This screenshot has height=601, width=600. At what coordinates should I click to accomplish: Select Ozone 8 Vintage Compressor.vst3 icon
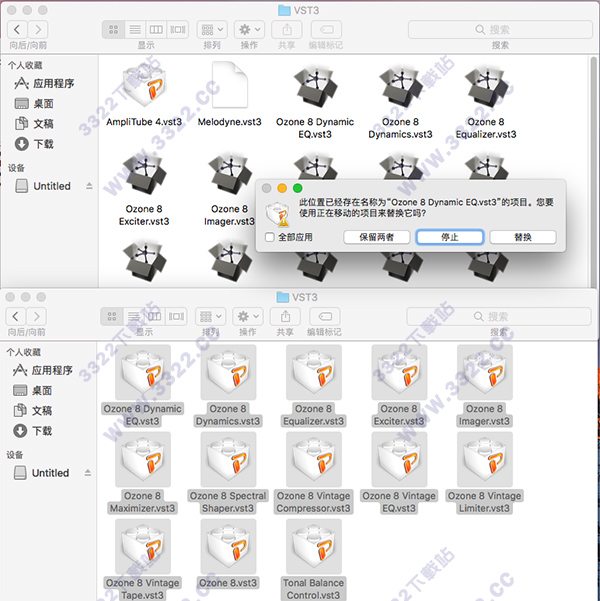[314, 459]
